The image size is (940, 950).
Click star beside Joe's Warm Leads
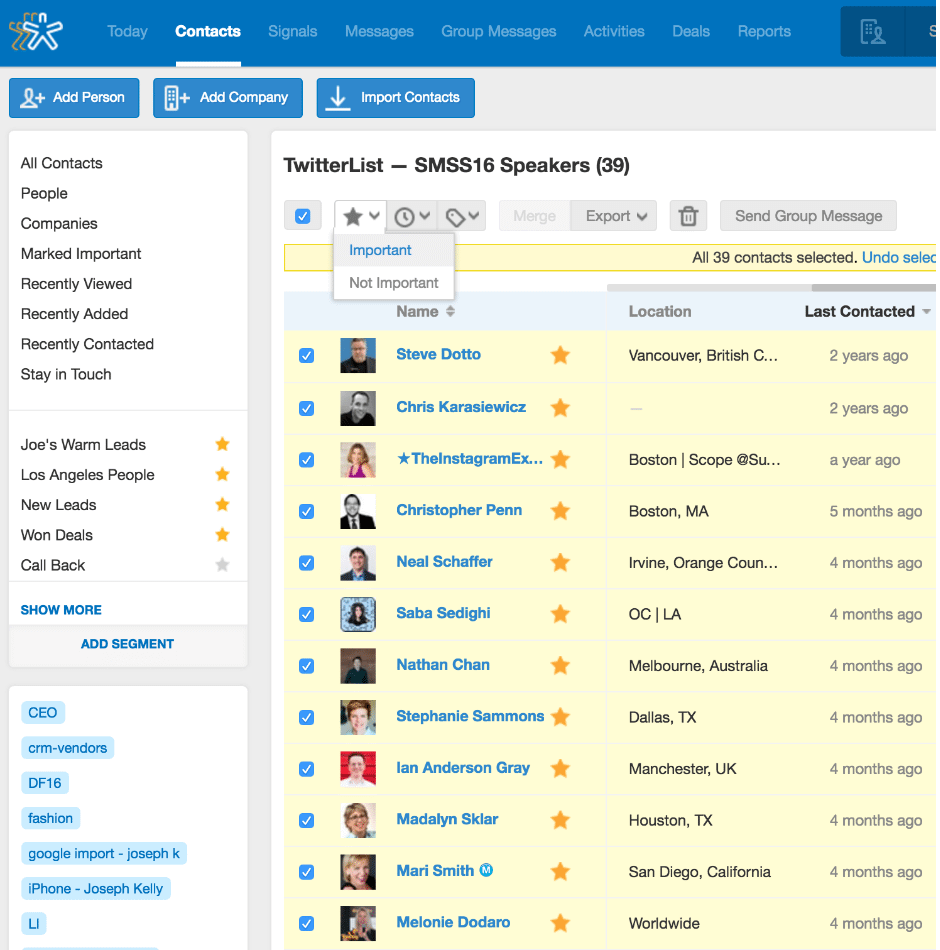222,445
